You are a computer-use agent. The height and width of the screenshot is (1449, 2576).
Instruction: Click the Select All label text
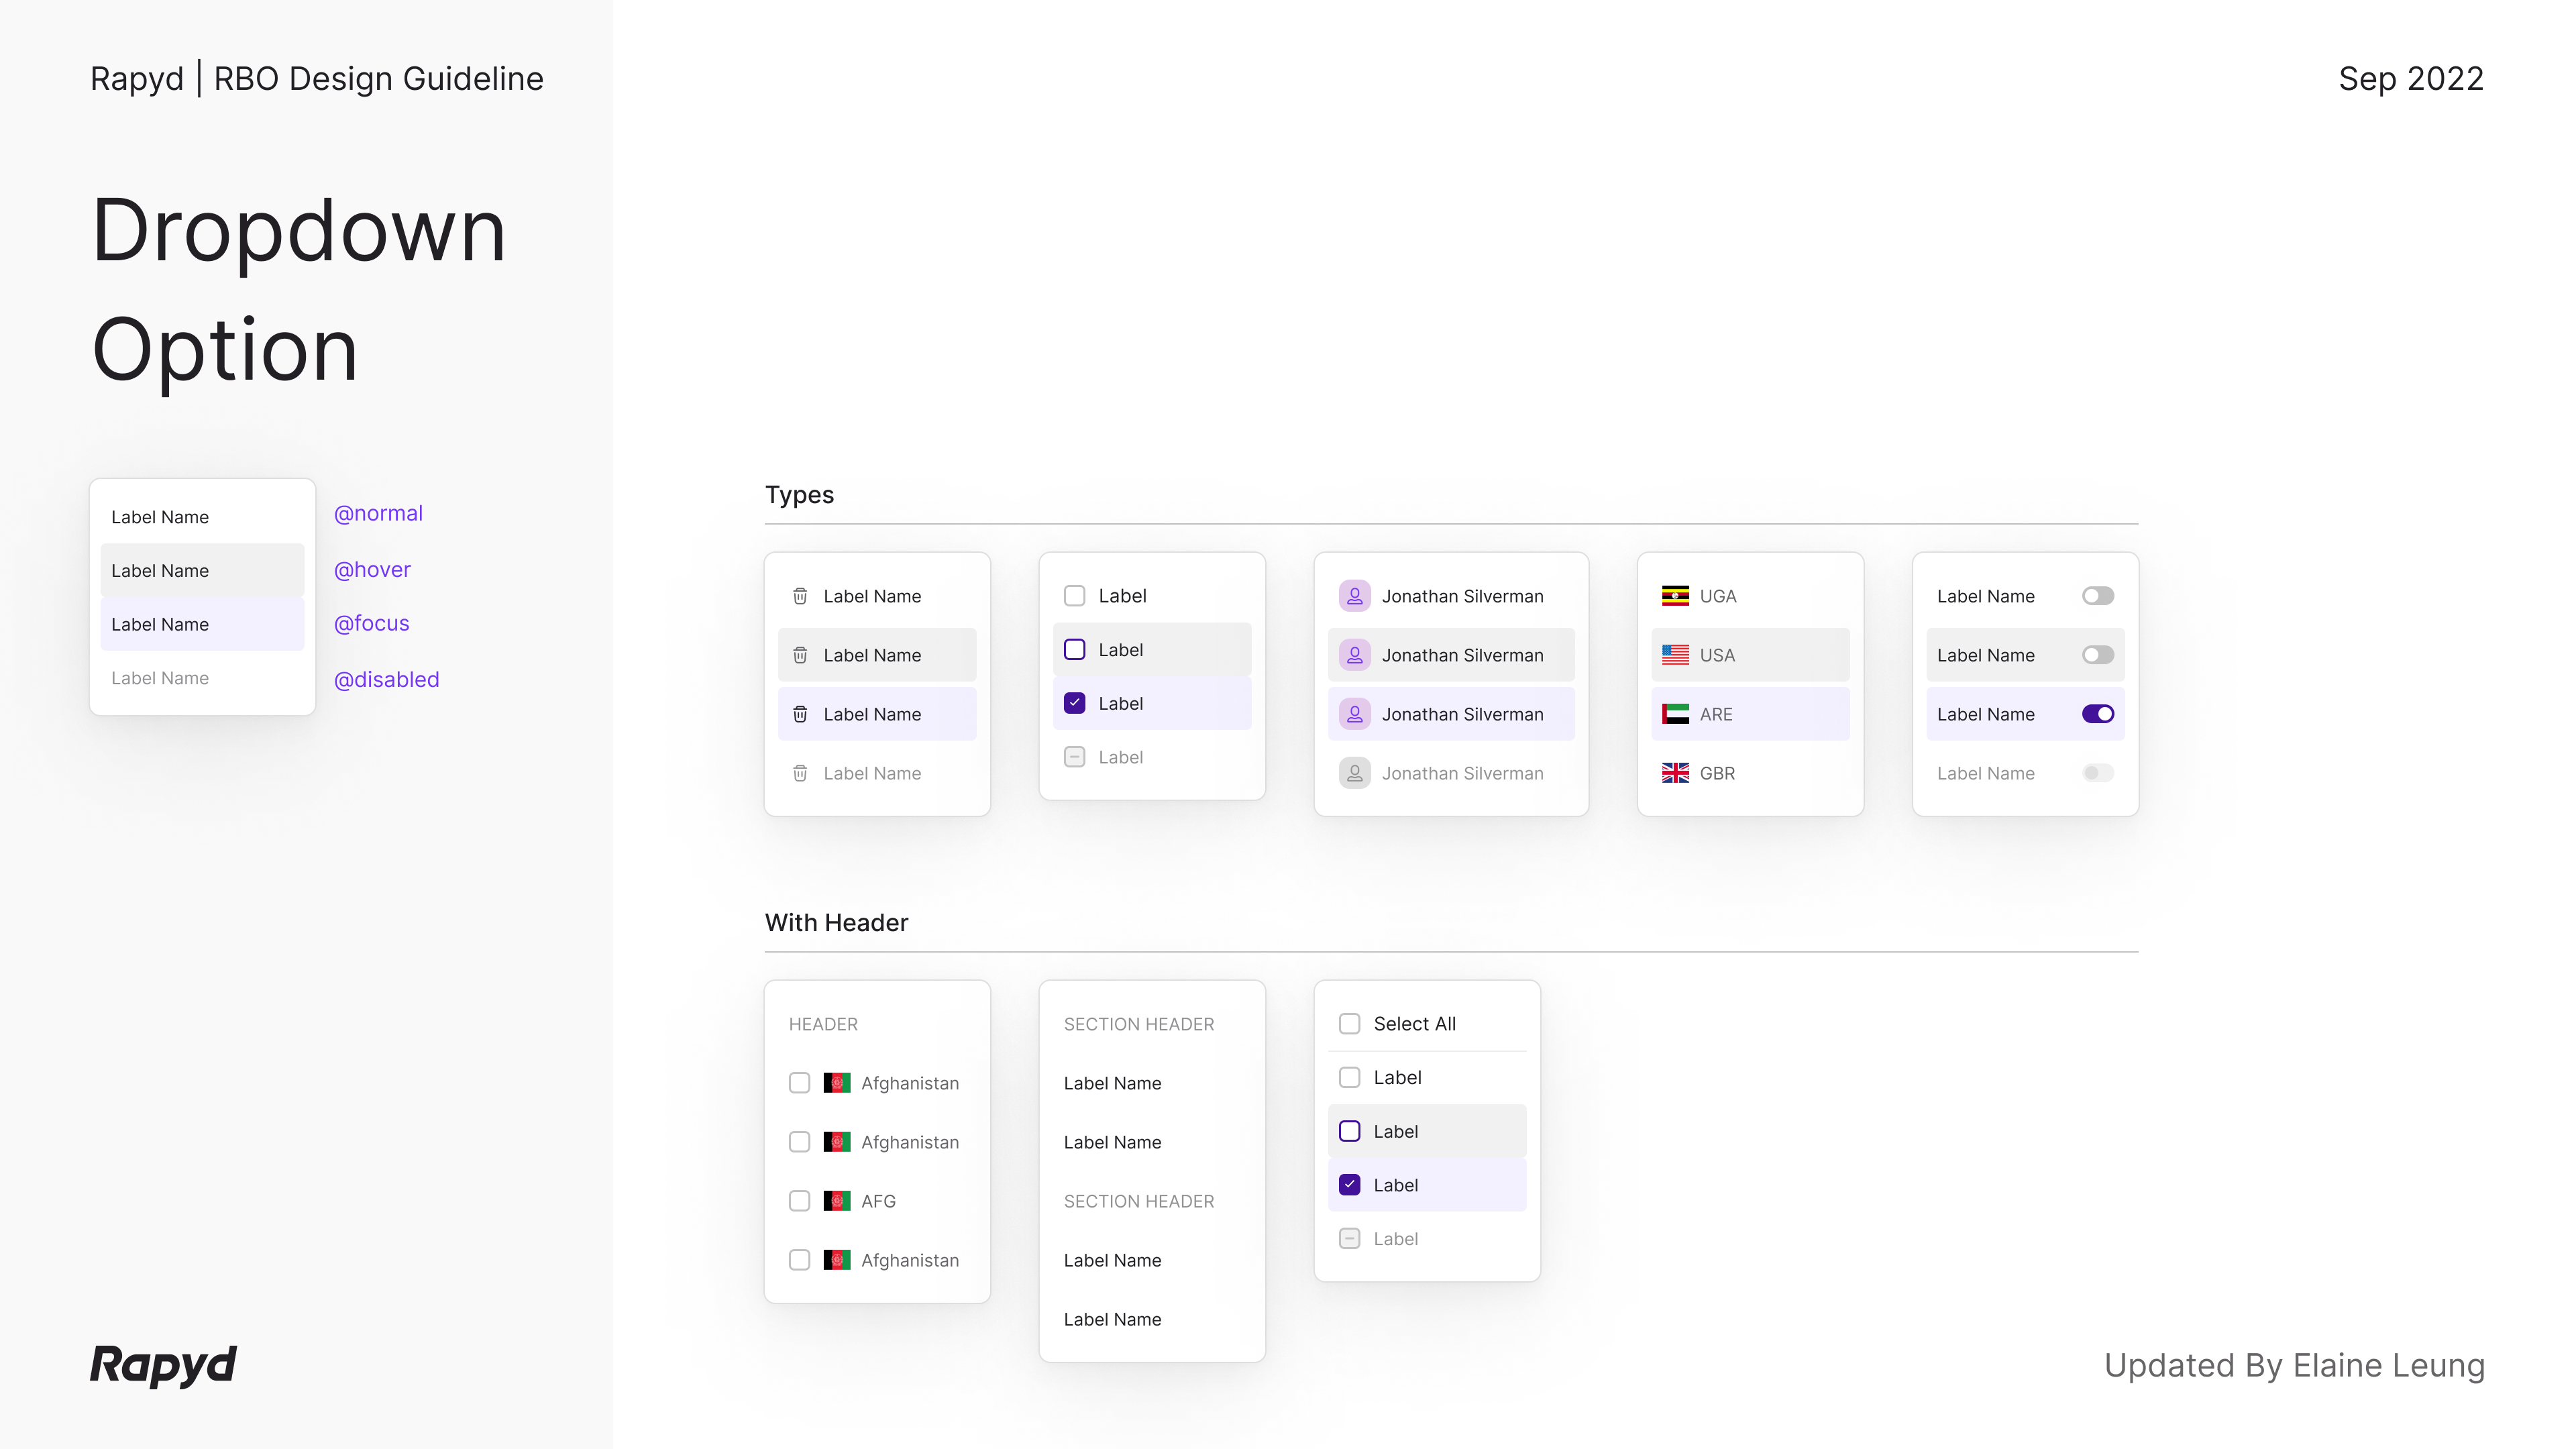pyautogui.click(x=1414, y=1024)
